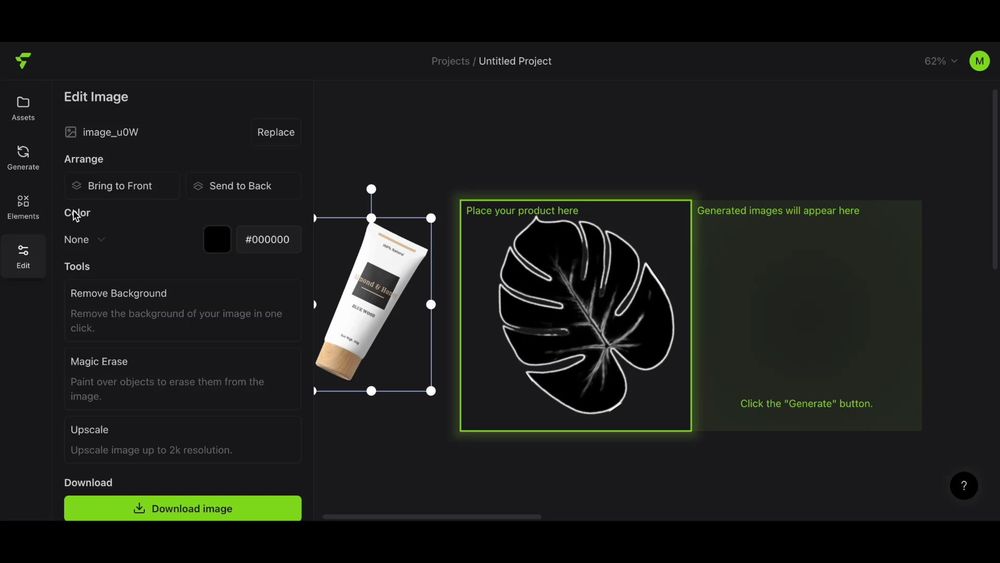Click the green app logo icon
The height and width of the screenshot is (563, 1000).
(x=23, y=61)
